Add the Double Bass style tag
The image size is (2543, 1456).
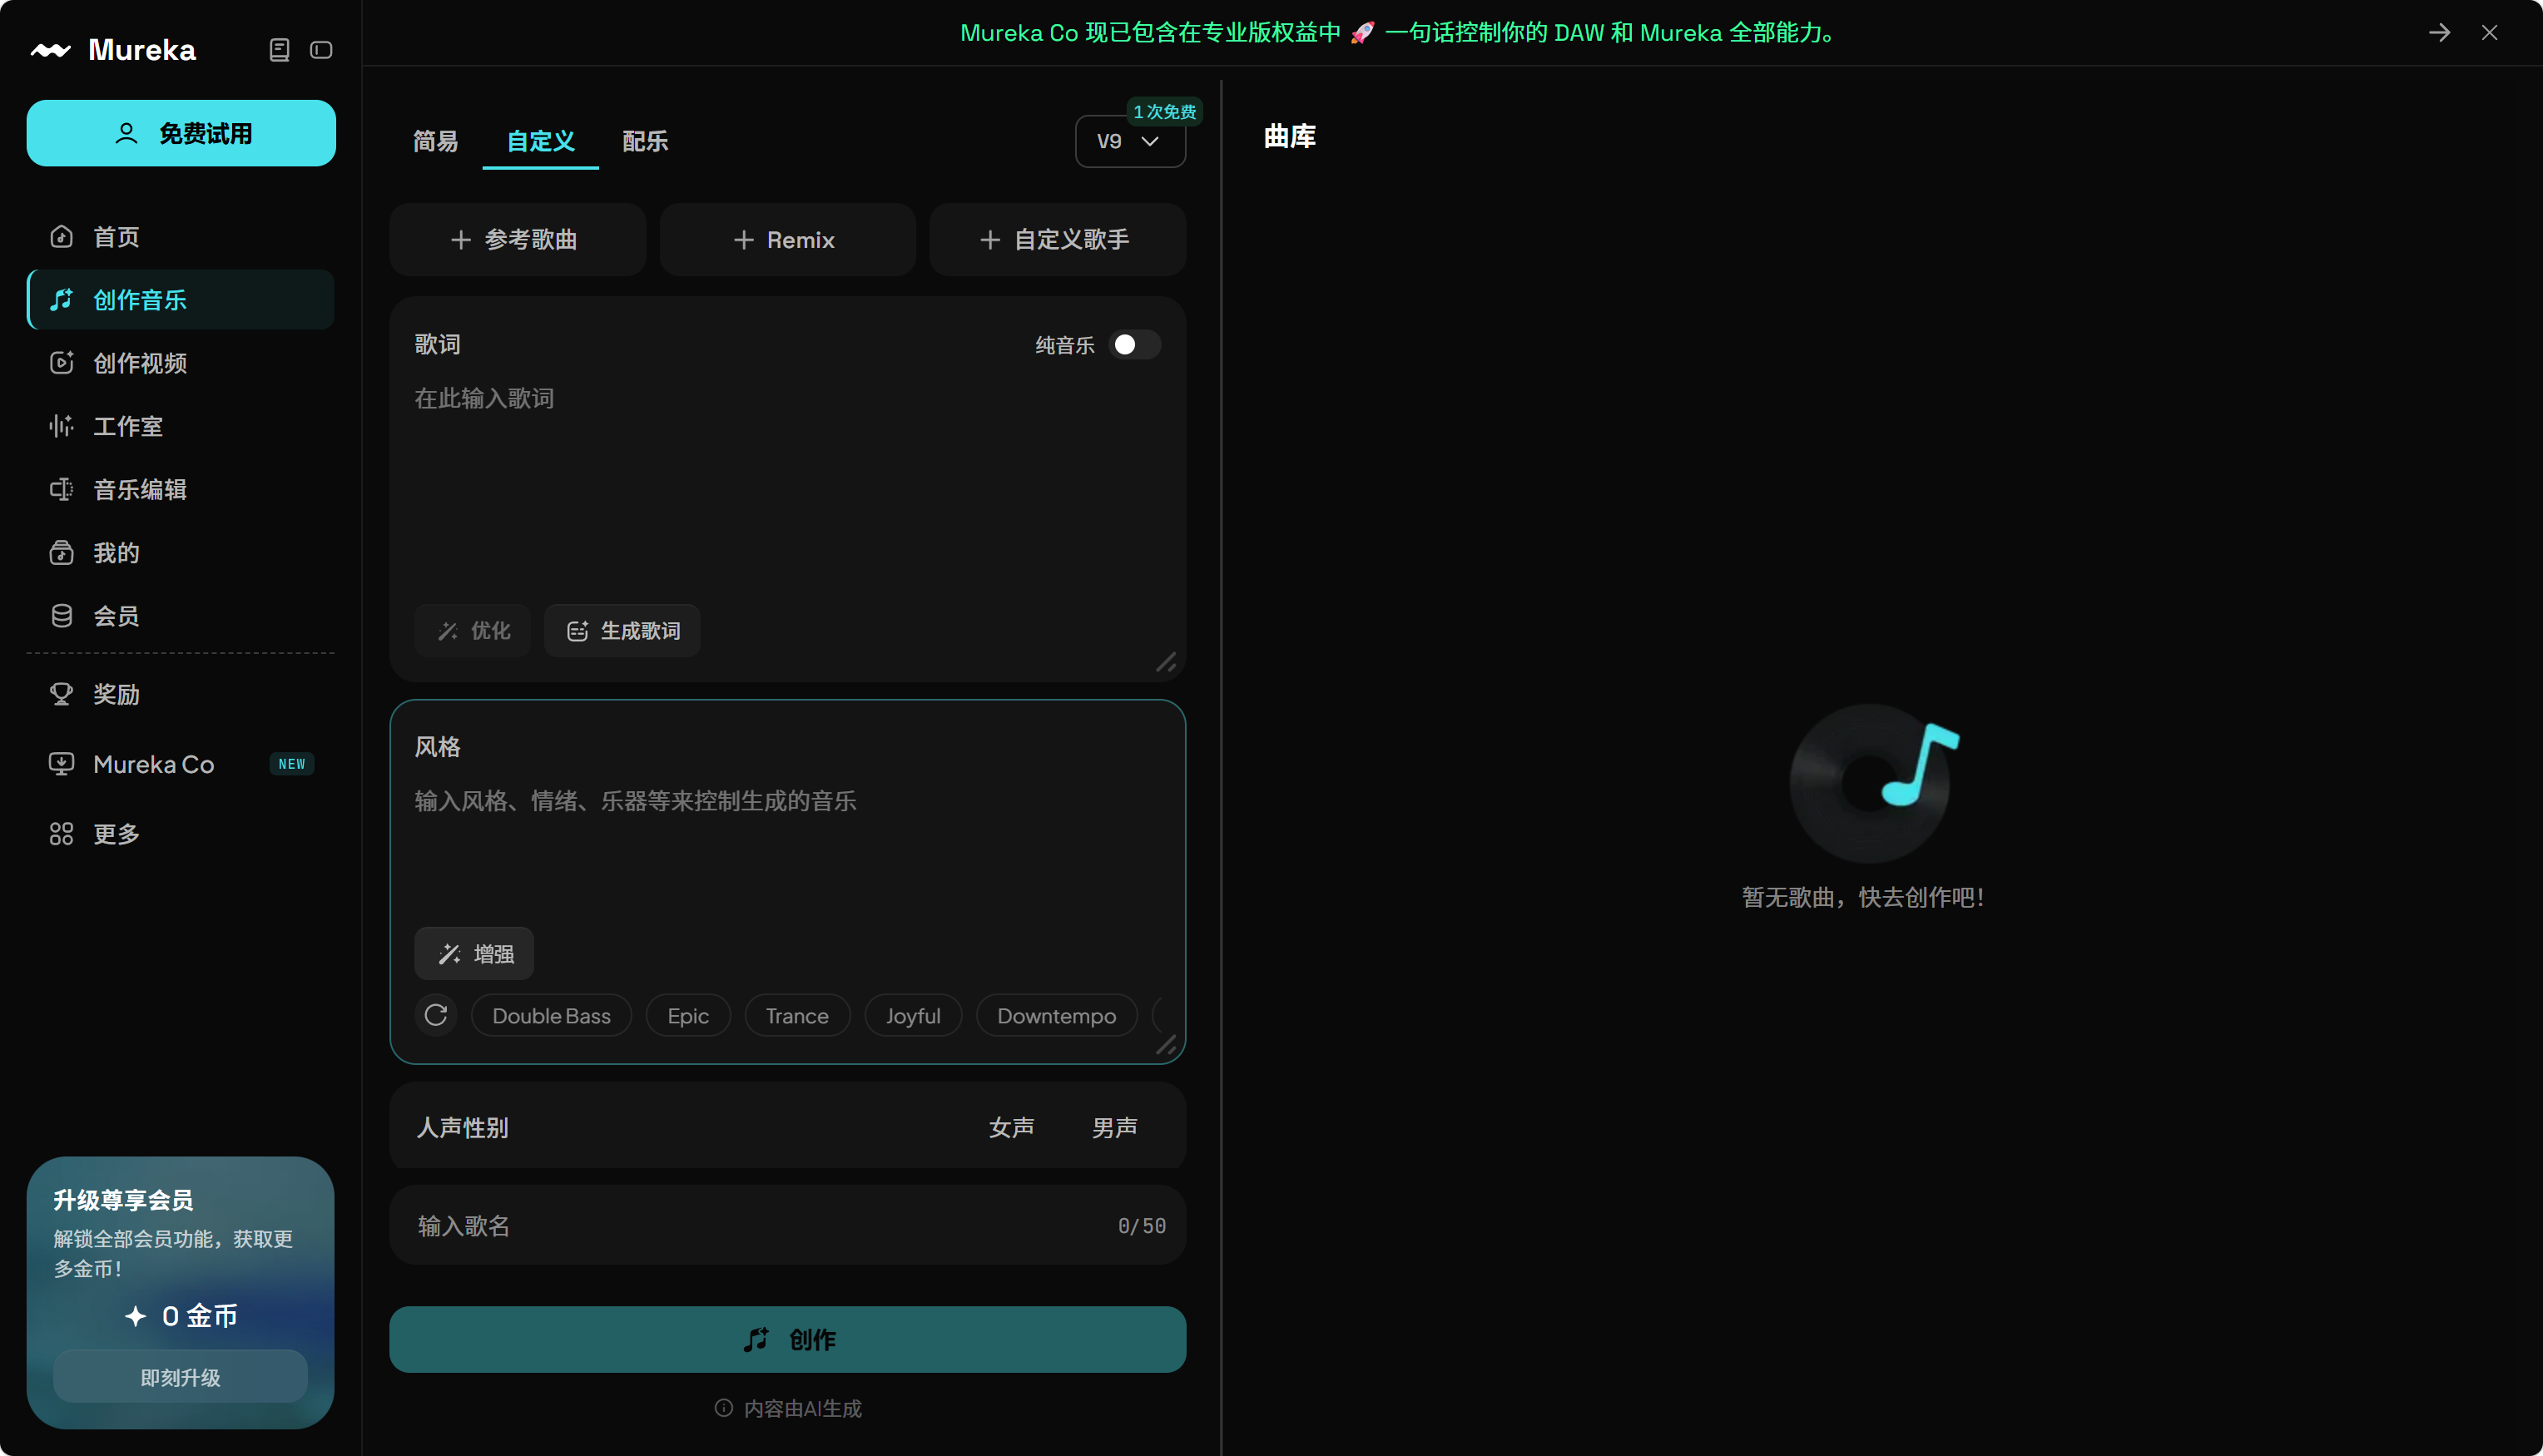click(x=552, y=1016)
